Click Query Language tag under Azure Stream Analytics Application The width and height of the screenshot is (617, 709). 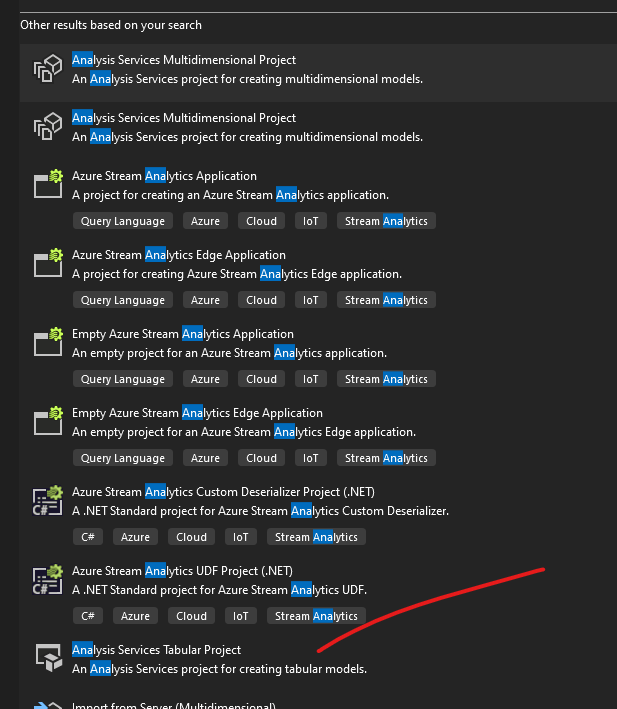123,221
